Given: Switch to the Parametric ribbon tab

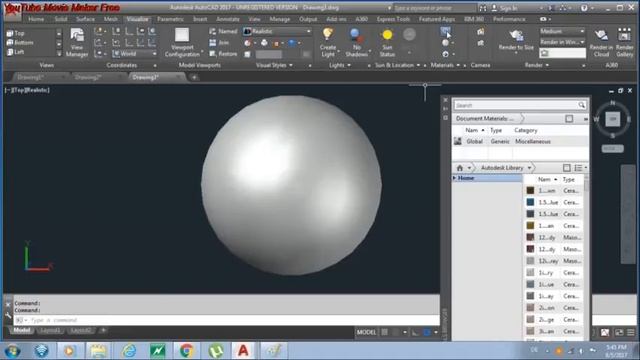Looking at the screenshot, I should point(170,19).
